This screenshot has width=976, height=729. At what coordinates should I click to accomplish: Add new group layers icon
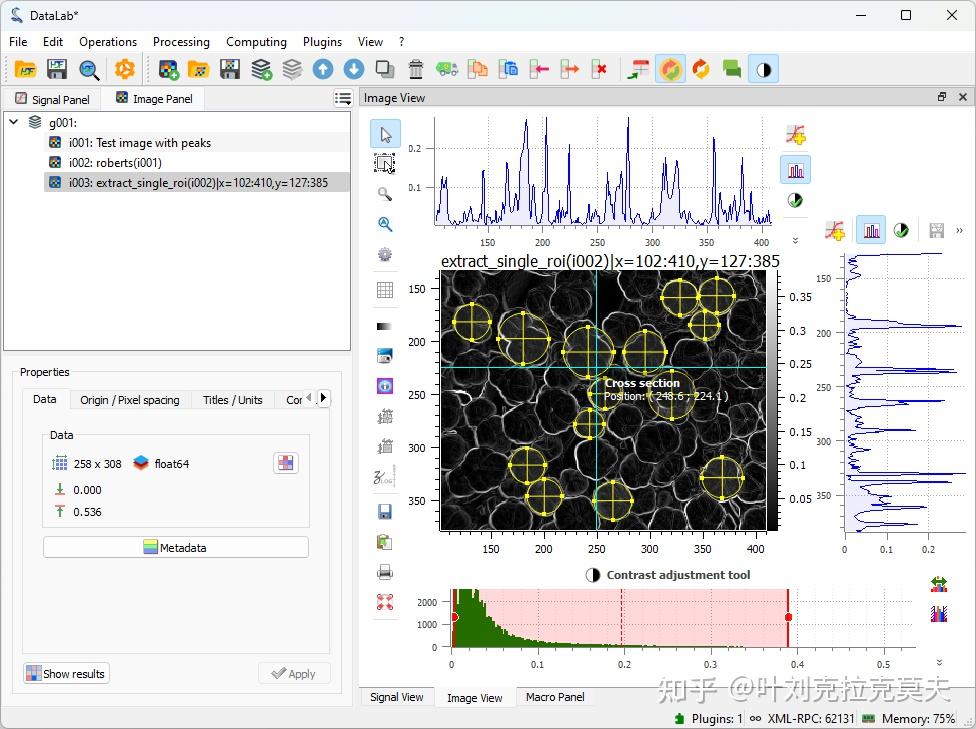coord(261,69)
